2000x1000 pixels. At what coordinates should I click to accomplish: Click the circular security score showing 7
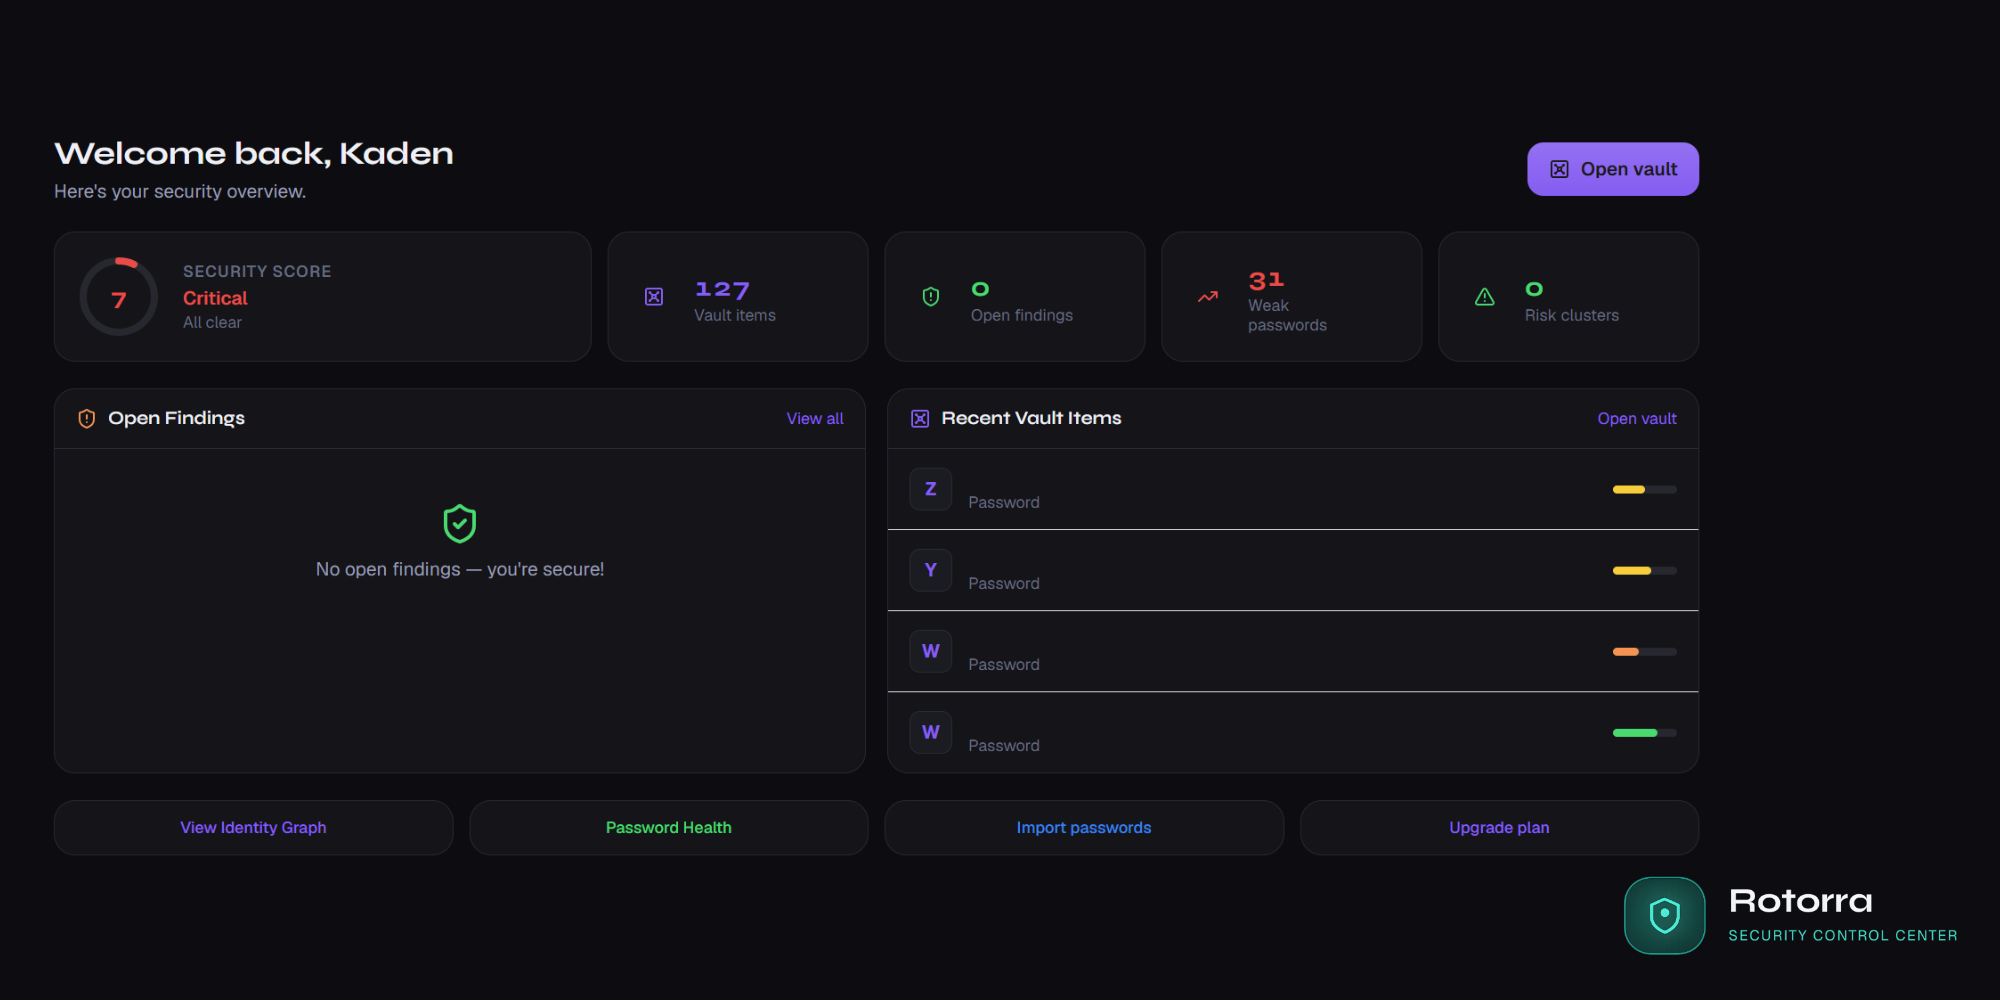pyautogui.click(x=118, y=296)
